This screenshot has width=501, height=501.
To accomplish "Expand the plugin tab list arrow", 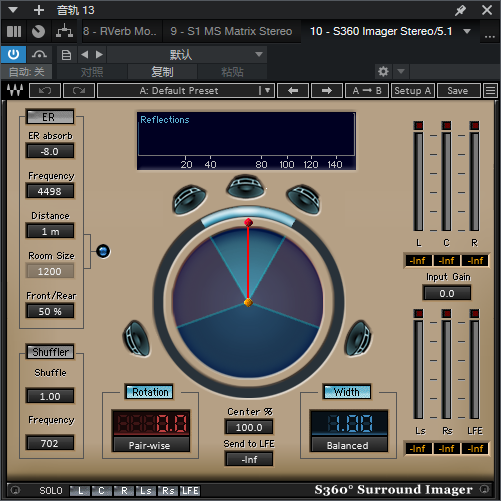I will coord(467,31).
